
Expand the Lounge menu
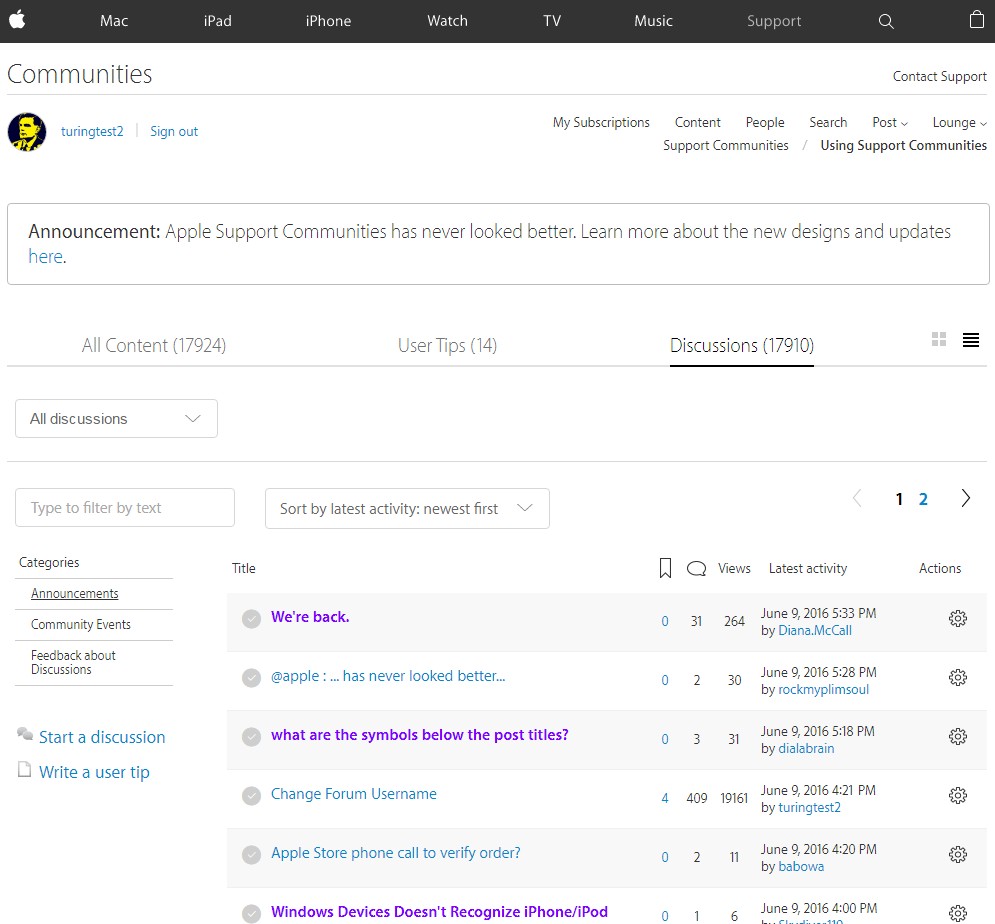(958, 122)
